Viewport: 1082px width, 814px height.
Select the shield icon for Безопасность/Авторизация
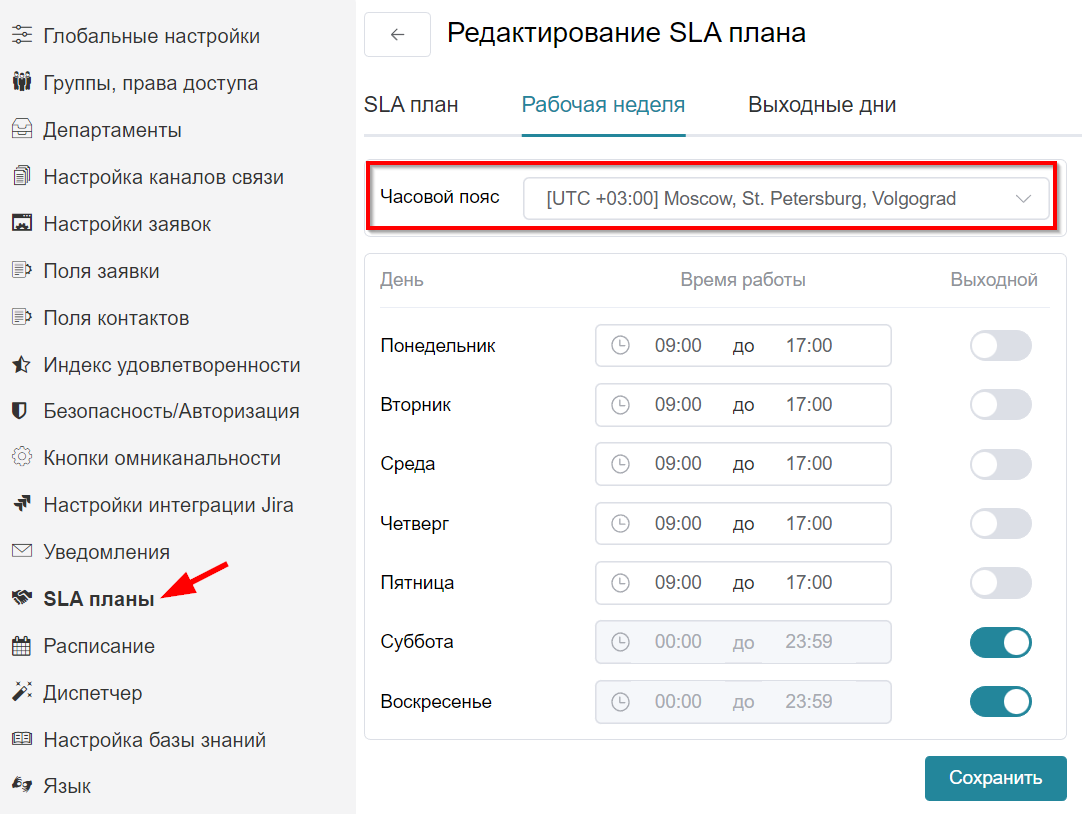pyautogui.click(x=22, y=411)
